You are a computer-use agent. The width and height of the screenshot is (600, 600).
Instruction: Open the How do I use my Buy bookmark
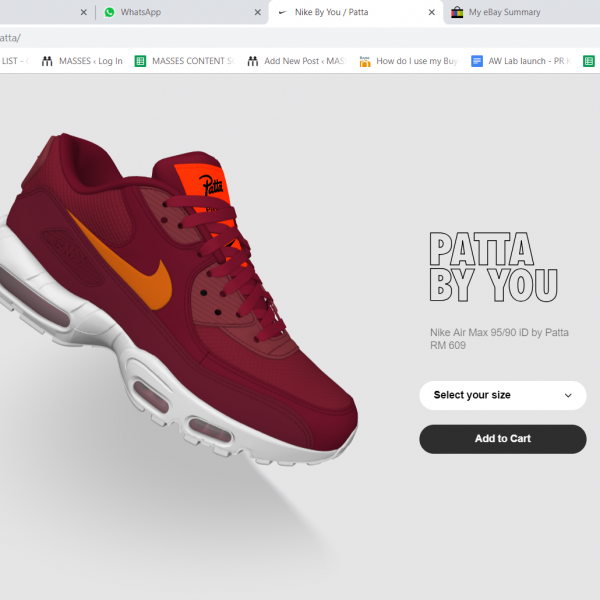[x=408, y=61]
